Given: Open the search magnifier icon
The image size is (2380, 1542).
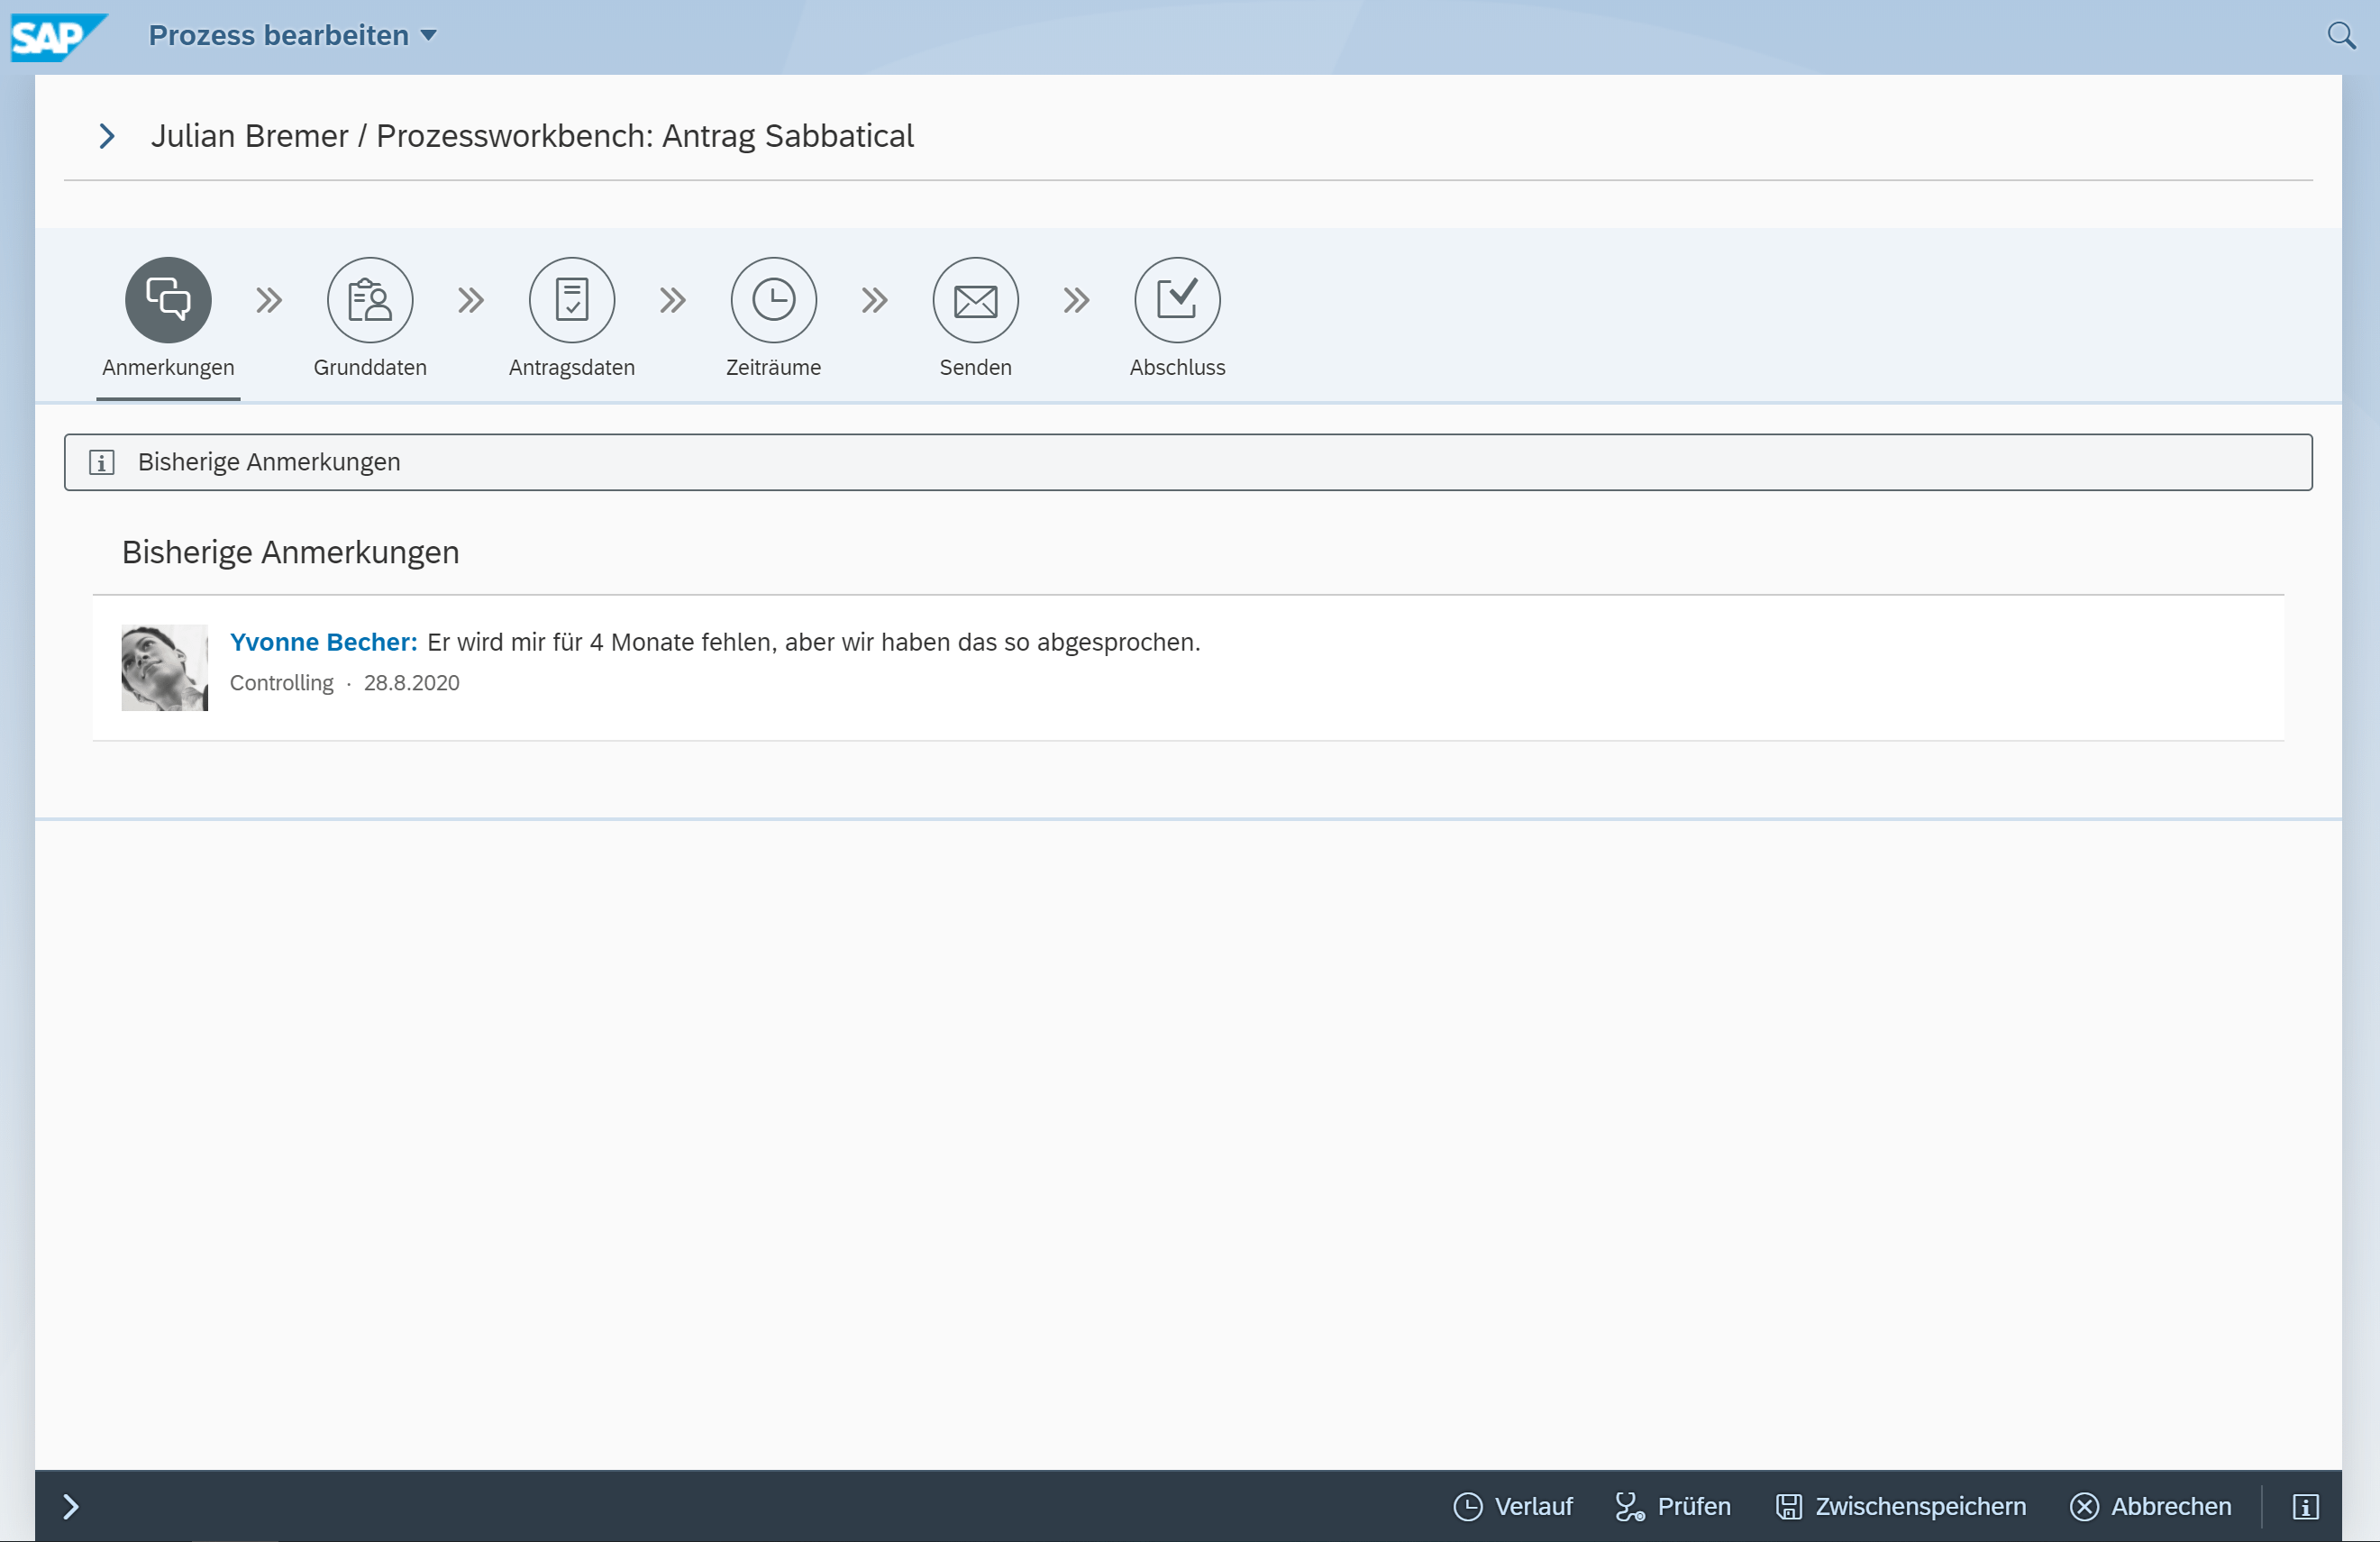Looking at the screenshot, I should [2341, 36].
